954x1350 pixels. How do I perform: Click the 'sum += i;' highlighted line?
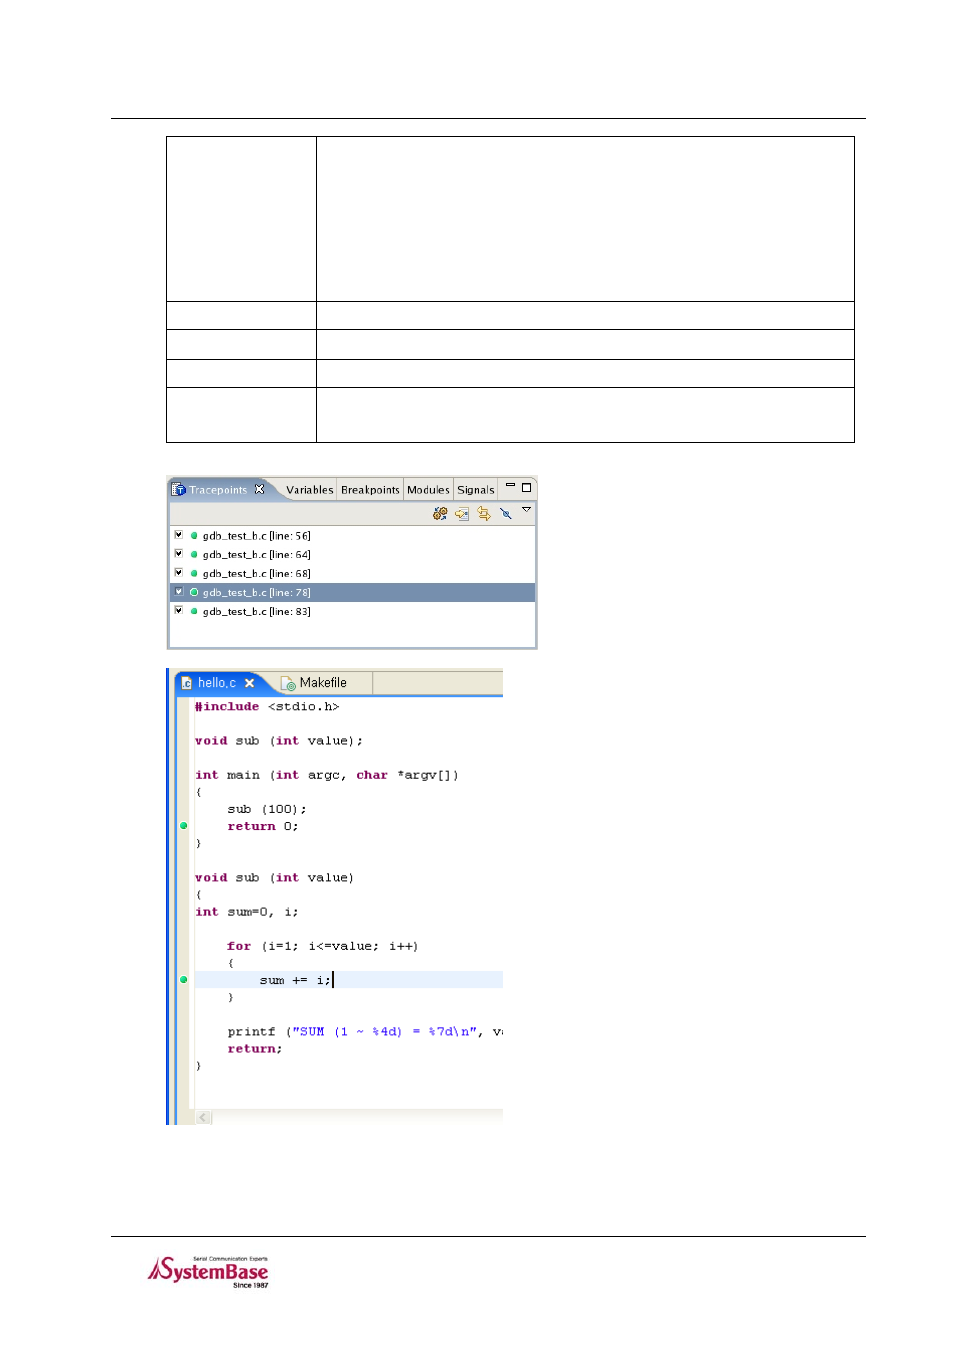point(348,980)
